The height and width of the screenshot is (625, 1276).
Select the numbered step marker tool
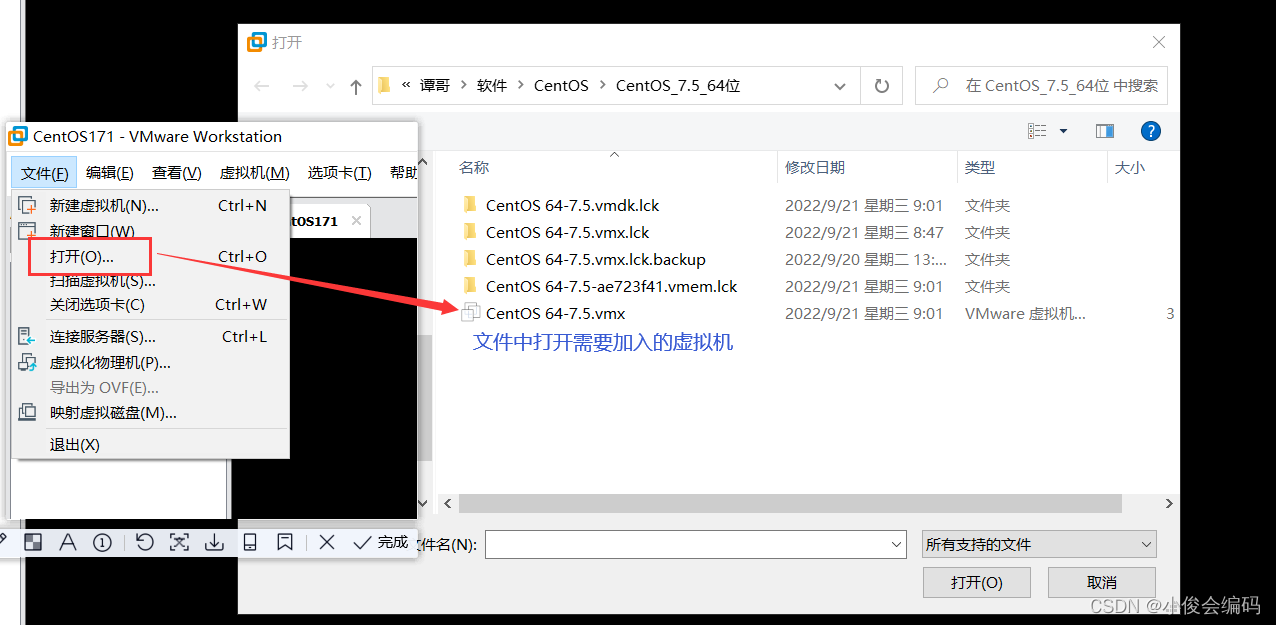point(102,542)
